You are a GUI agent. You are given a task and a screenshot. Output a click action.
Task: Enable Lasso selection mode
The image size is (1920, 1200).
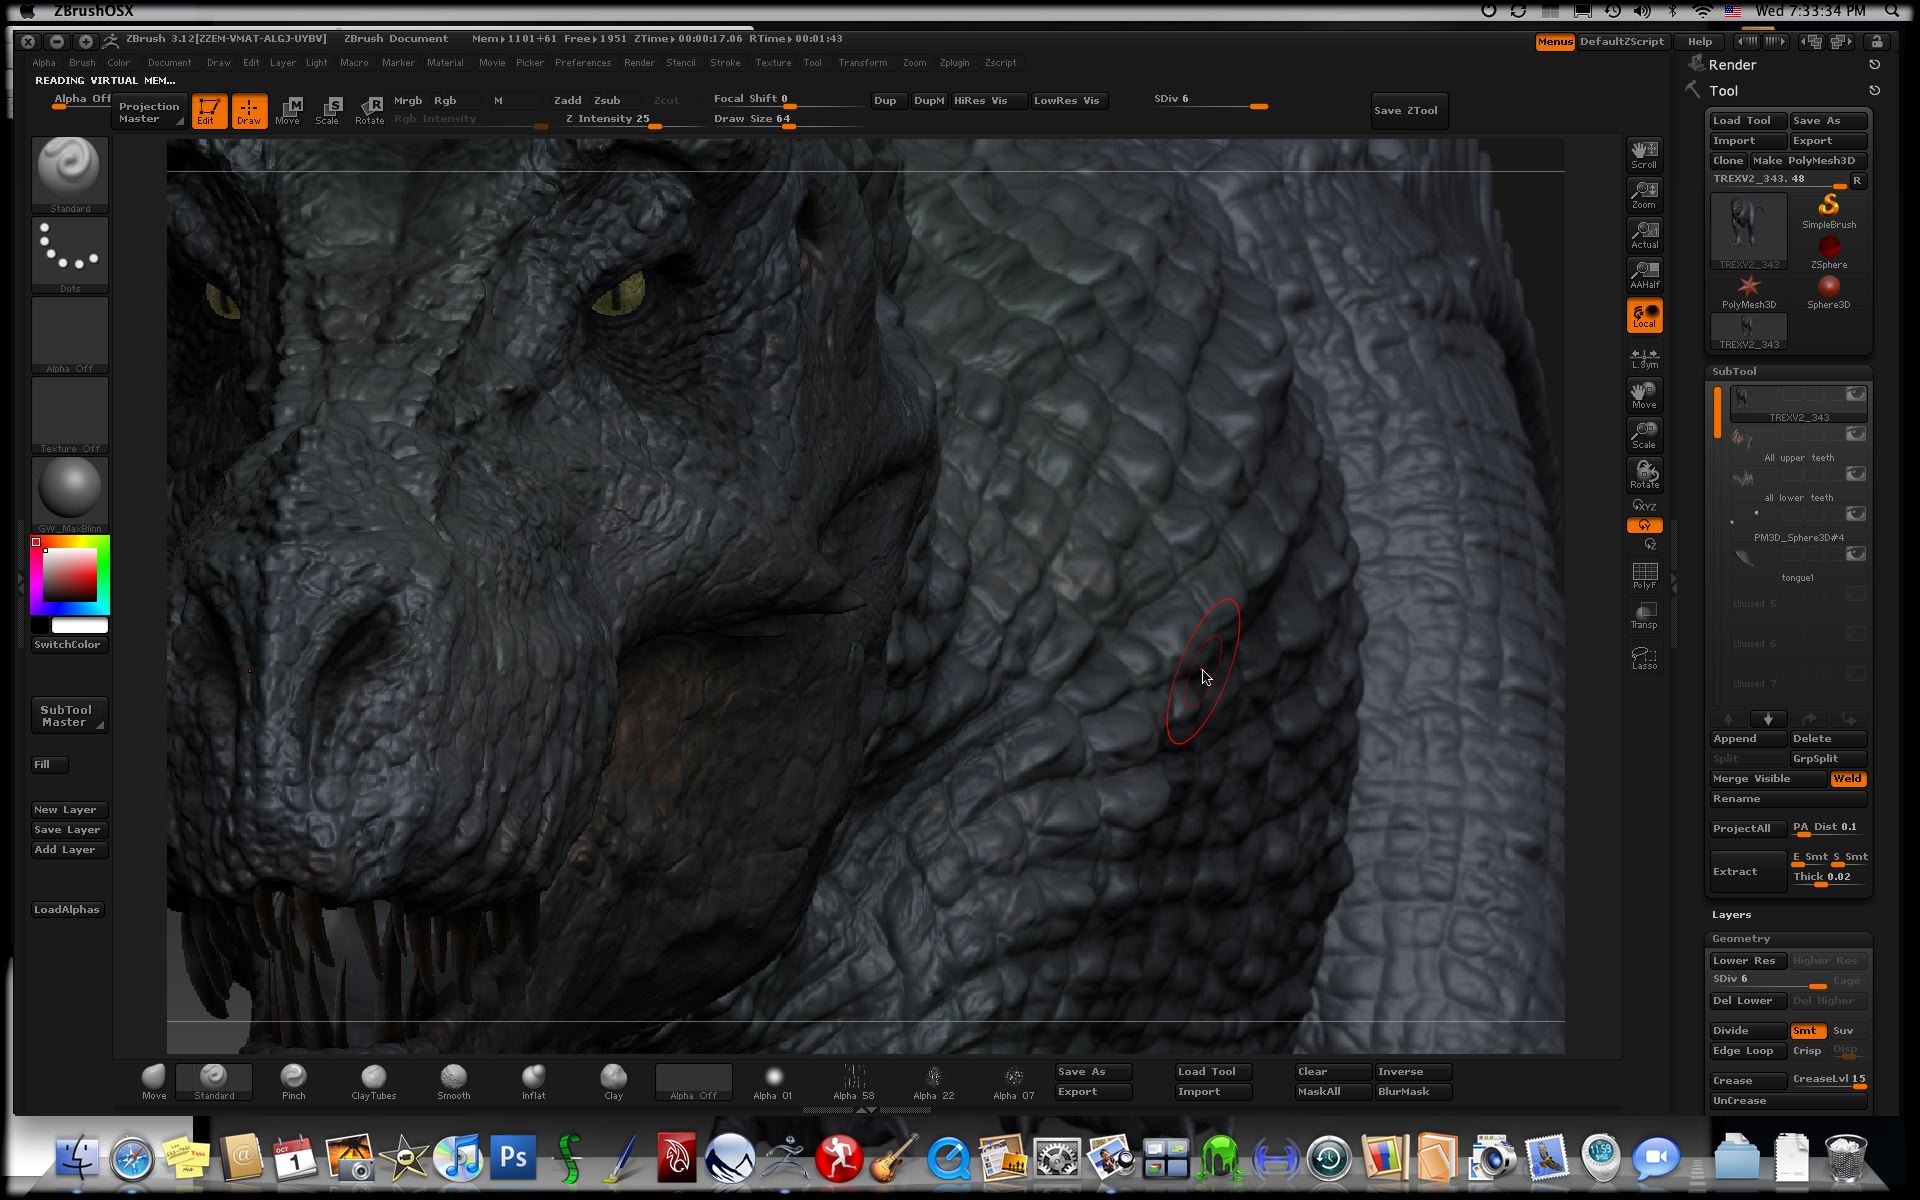[x=1644, y=656]
